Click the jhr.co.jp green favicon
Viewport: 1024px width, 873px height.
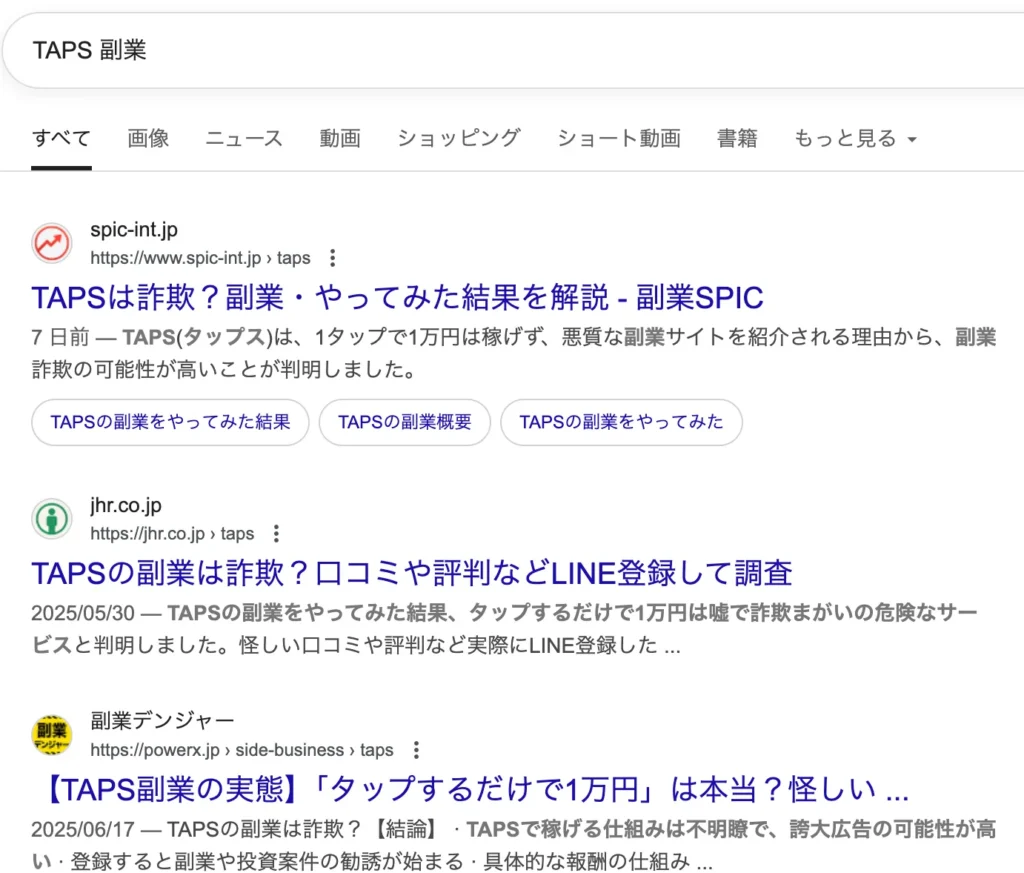pos(52,519)
